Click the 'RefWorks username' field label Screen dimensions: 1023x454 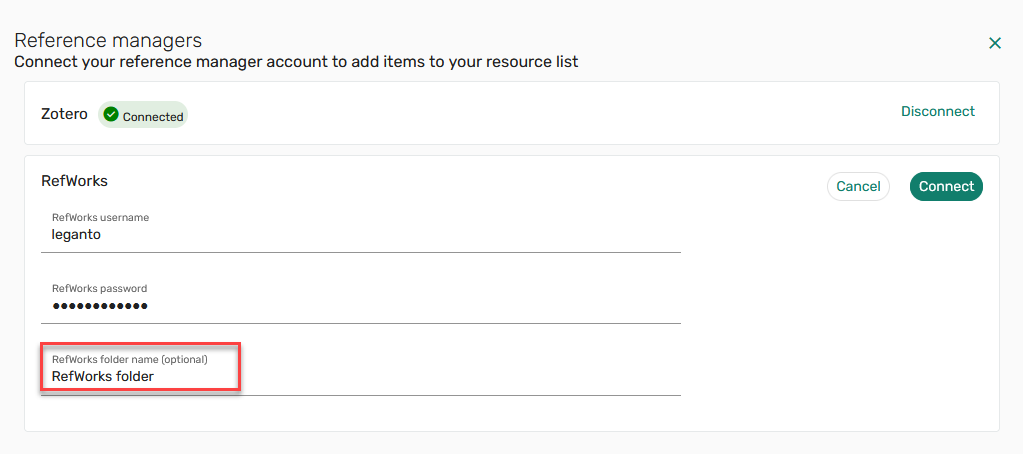click(100, 217)
